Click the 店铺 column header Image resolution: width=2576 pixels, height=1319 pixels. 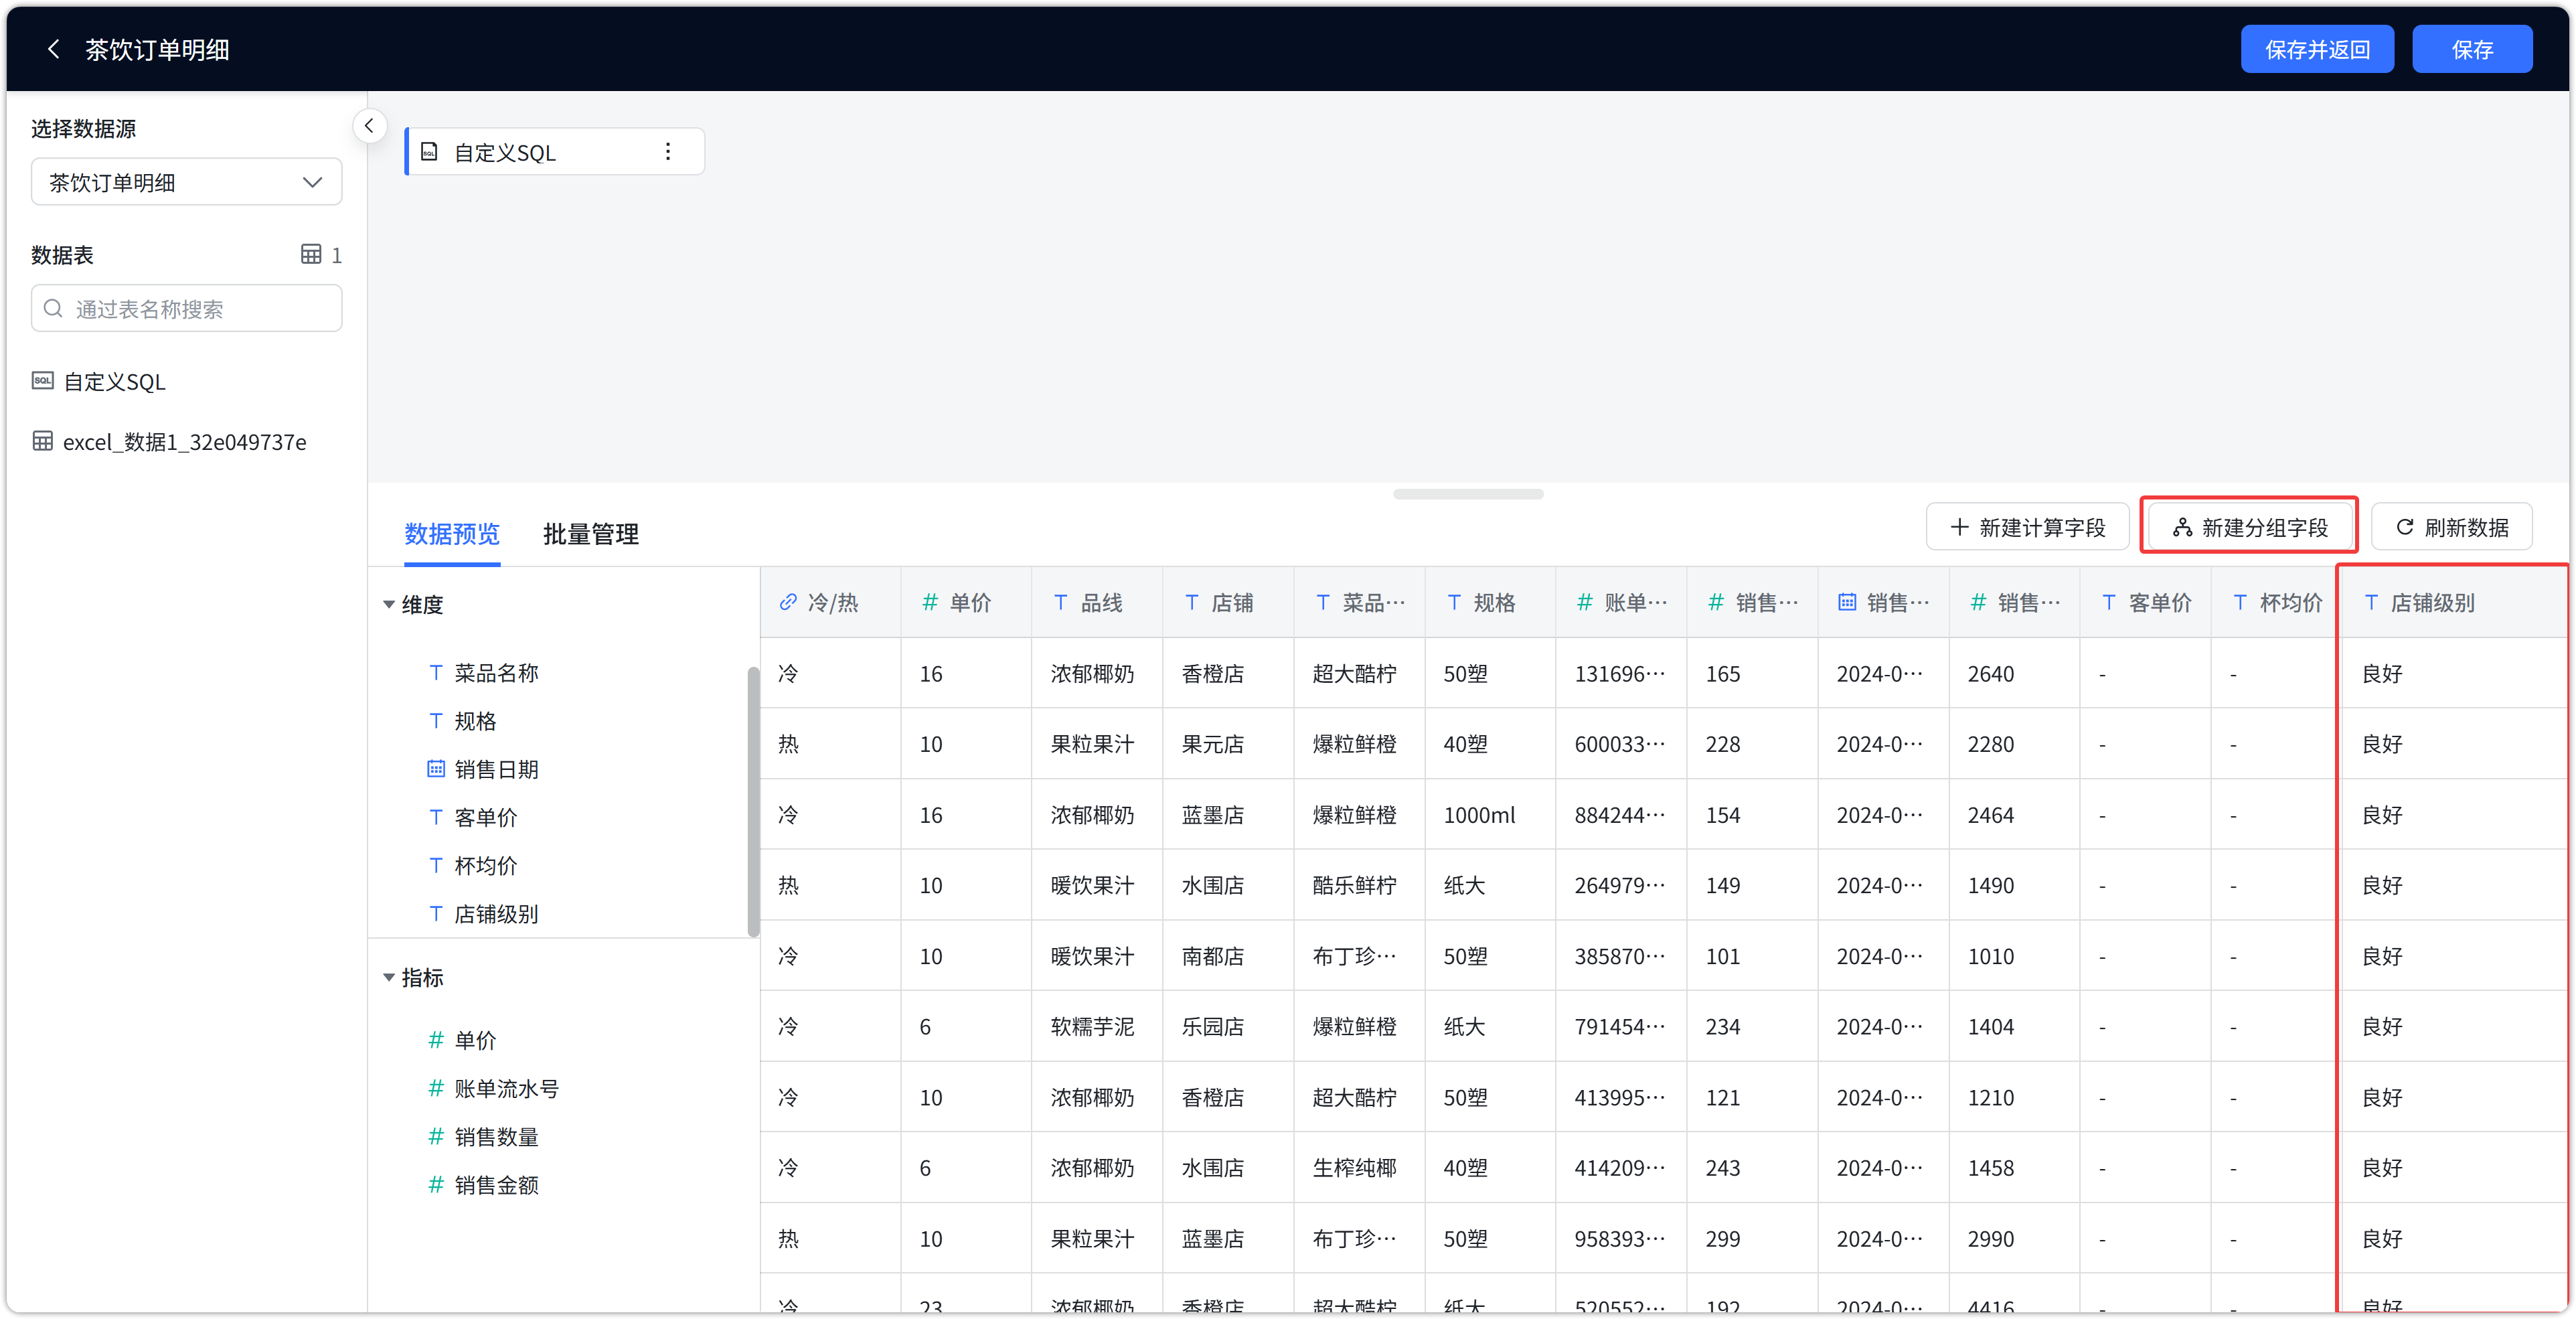[1228, 602]
